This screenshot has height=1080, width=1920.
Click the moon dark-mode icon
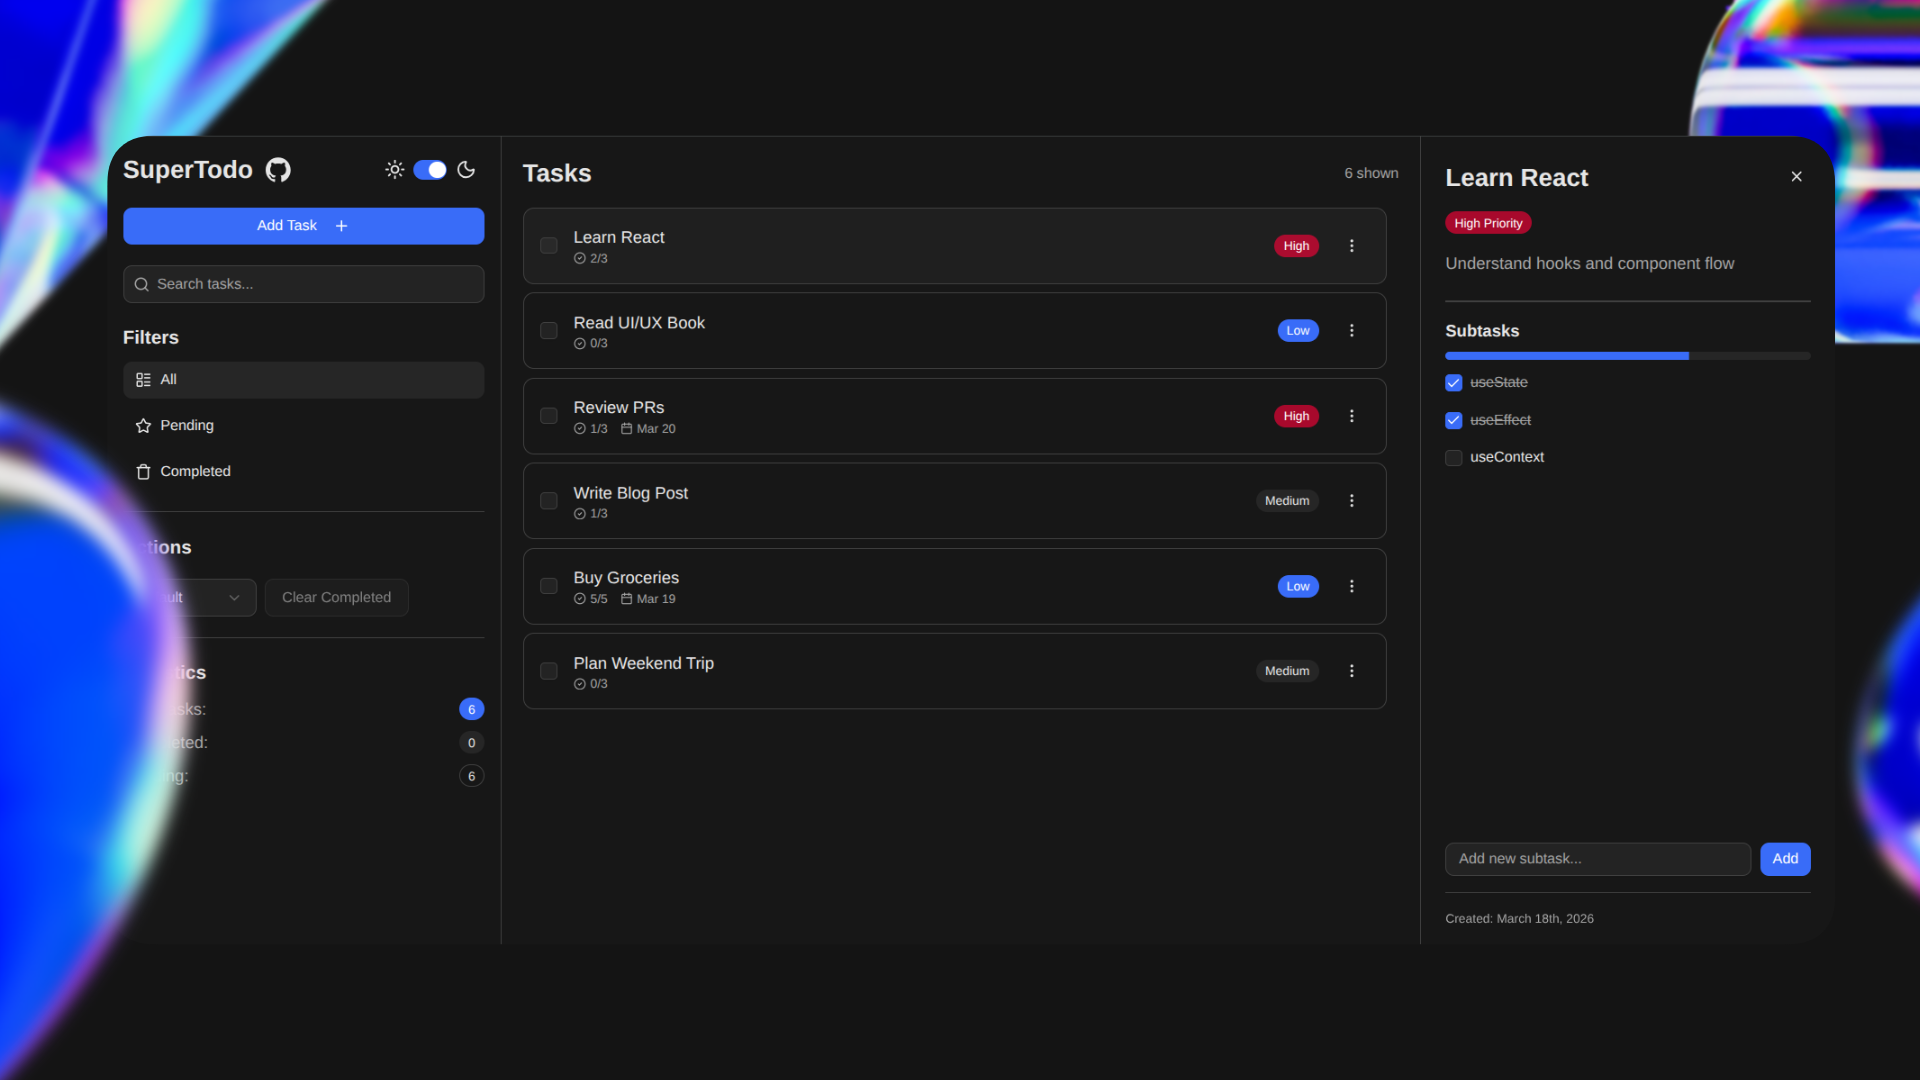click(x=466, y=170)
